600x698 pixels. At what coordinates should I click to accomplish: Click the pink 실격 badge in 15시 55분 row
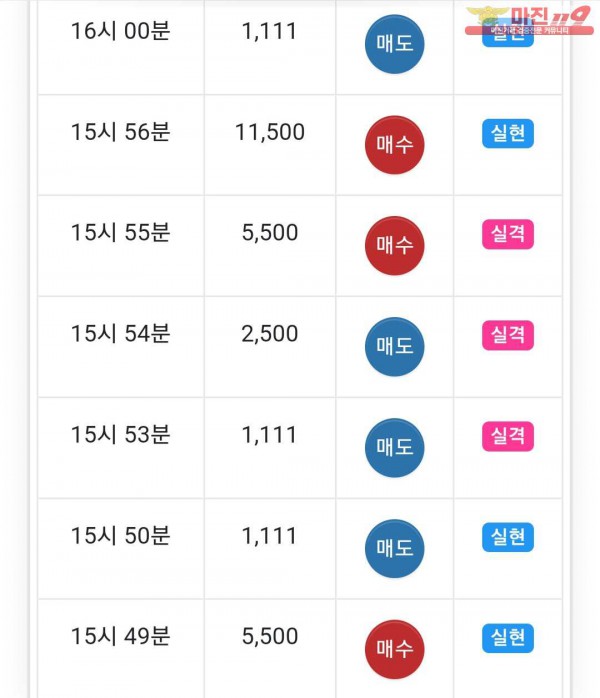pos(508,235)
